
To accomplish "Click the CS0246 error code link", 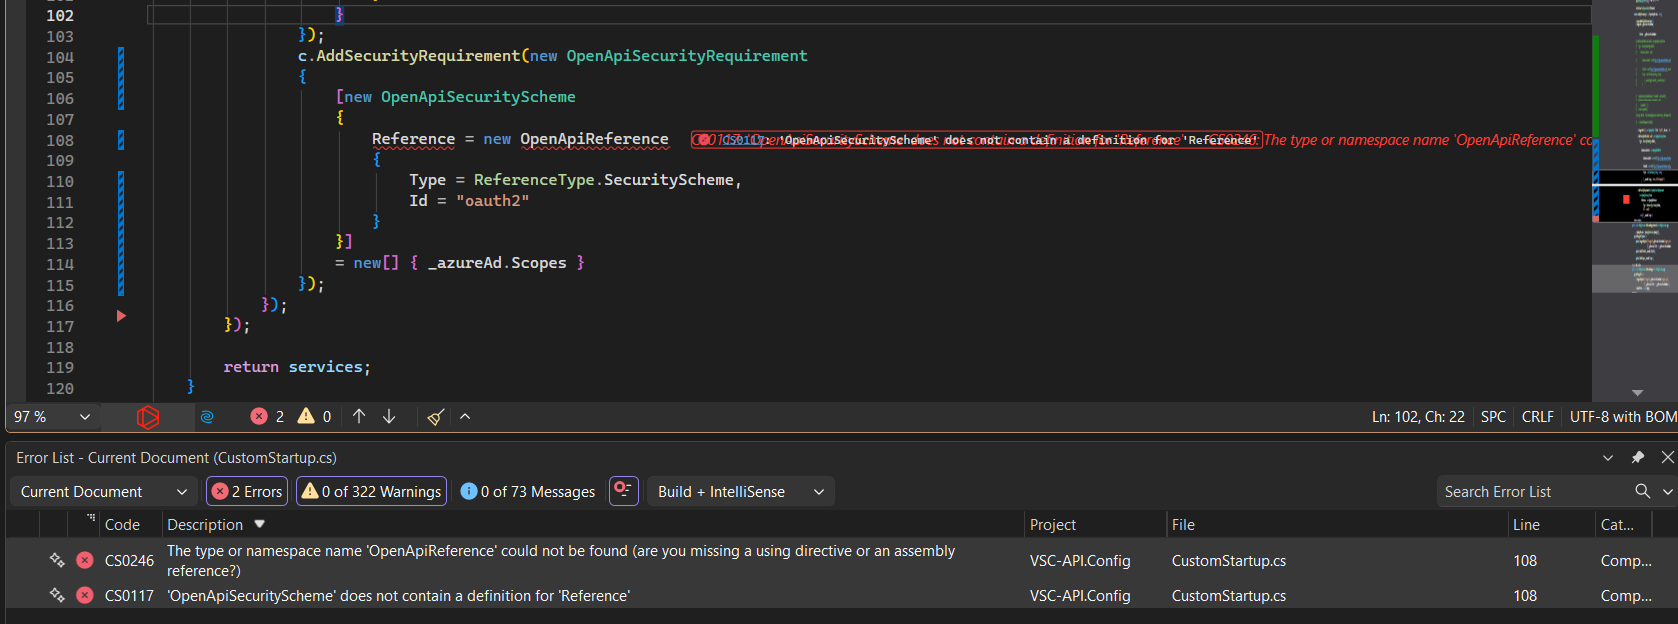I will tap(129, 561).
